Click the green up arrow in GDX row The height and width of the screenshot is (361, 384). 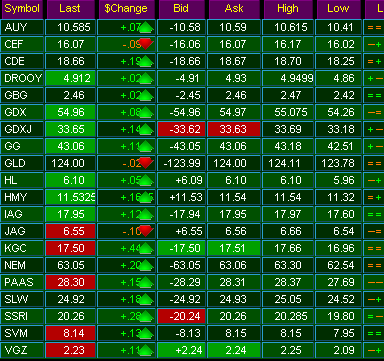[146, 112]
